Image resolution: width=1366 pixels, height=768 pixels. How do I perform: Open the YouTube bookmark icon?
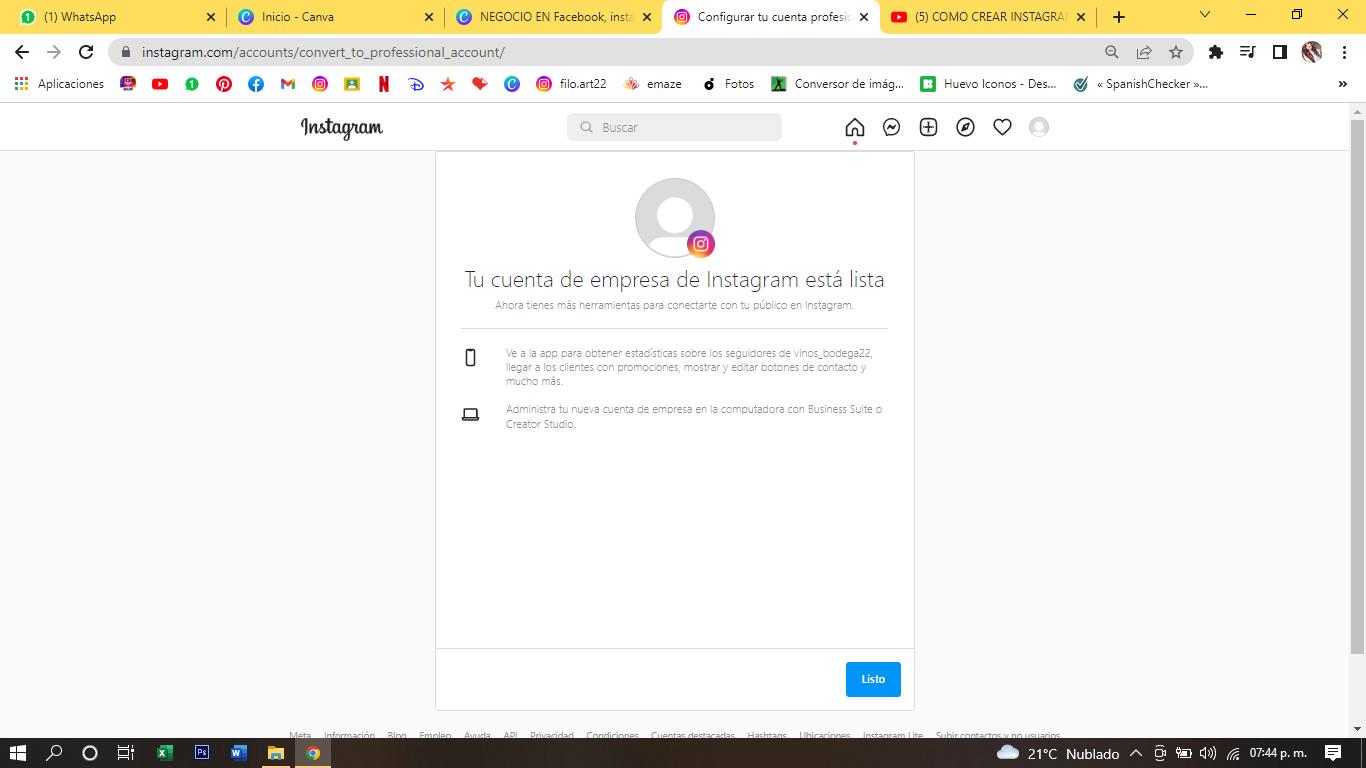(160, 84)
